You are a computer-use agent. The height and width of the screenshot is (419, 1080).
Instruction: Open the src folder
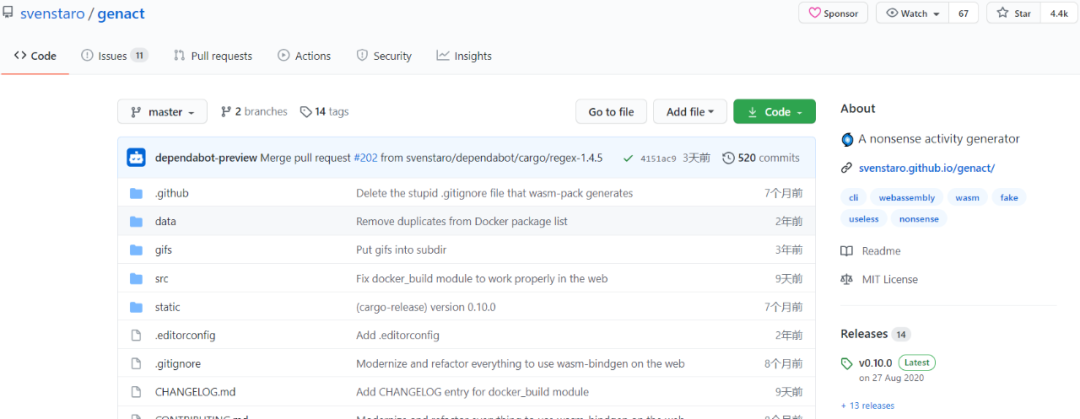click(x=162, y=278)
